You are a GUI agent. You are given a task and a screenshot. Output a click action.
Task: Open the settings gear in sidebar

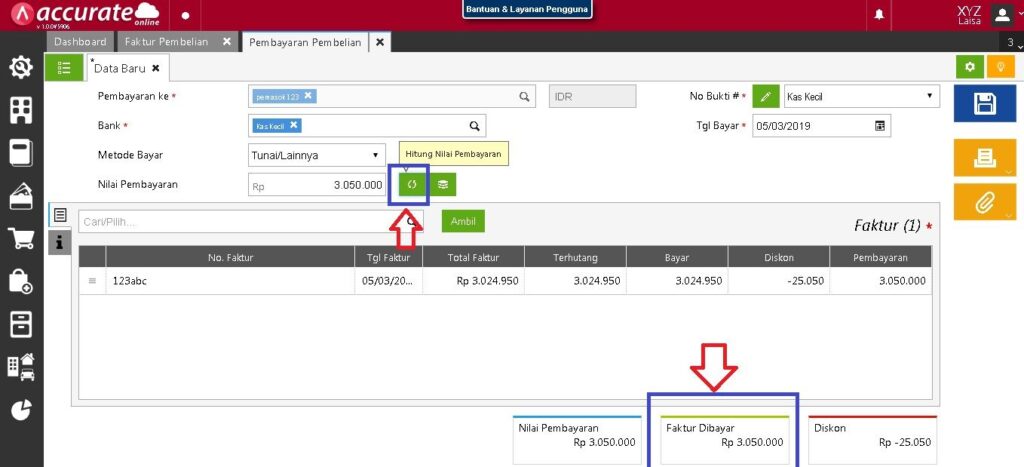pyautogui.click(x=21, y=67)
